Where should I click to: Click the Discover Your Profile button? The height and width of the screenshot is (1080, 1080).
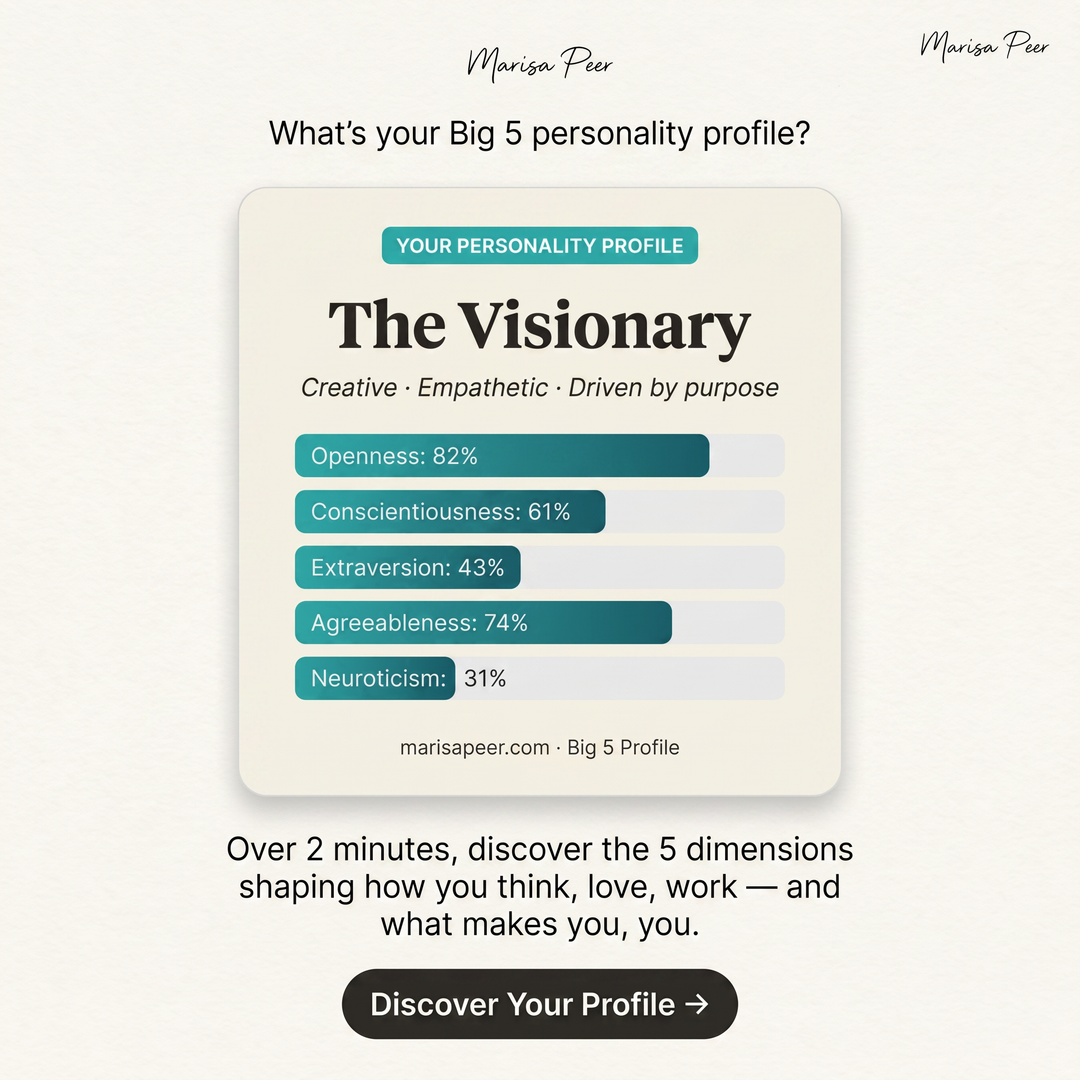click(x=539, y=1004)
